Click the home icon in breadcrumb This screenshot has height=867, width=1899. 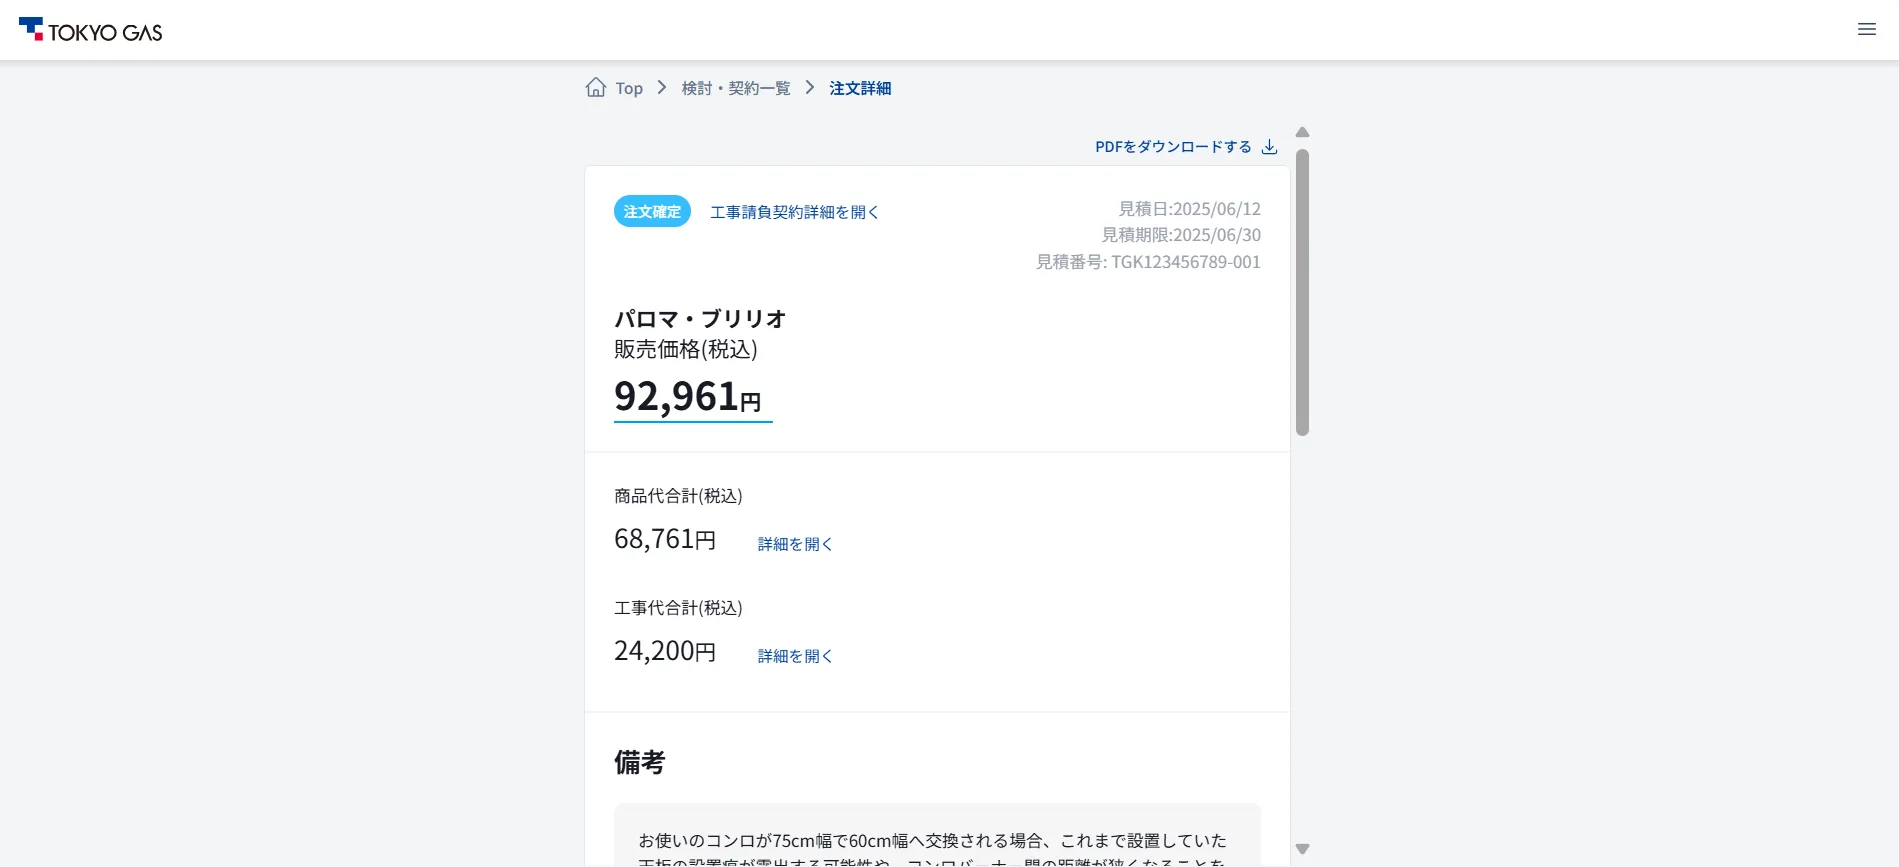click(596, 87)
